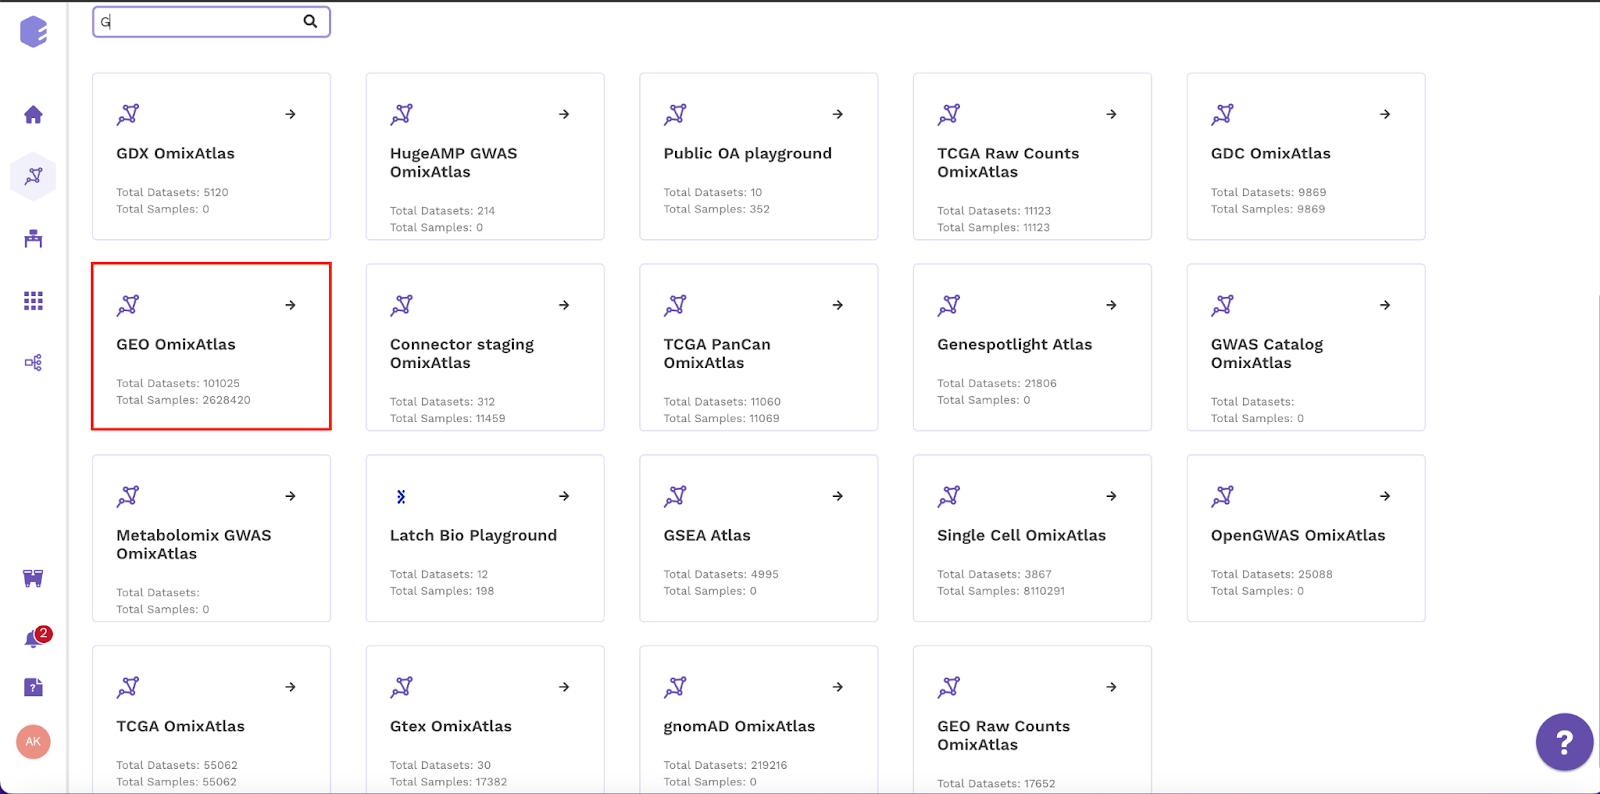Screen dimensions: 1600x794
Task: Open Genespotlight Atlas title
Action: (1014, 344)
